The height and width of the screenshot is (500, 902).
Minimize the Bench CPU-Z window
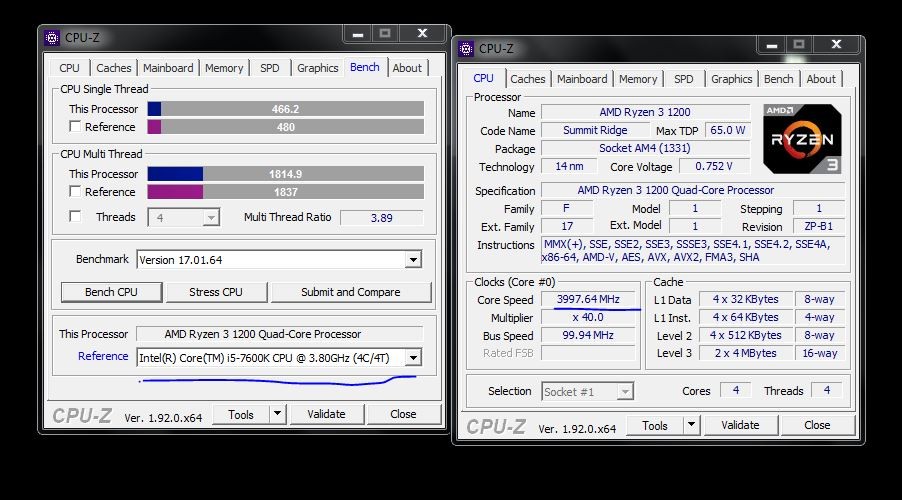pos(358,34)
